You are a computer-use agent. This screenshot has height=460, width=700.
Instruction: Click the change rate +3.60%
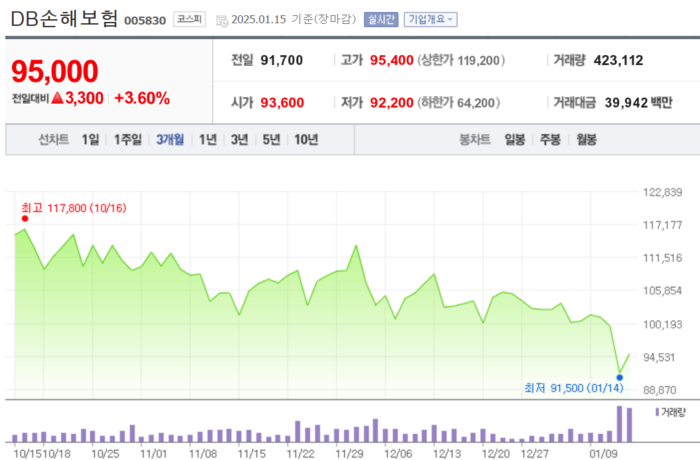pyautogui.click(x=142, y=98)
